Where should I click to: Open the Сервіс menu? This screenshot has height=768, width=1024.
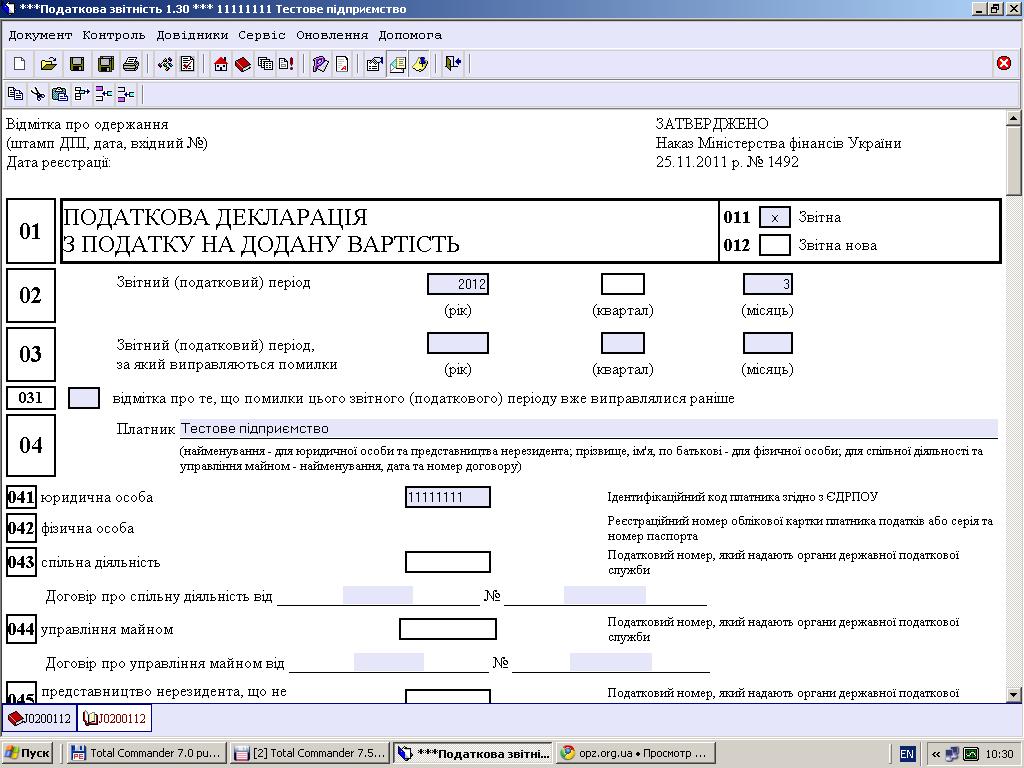click(x=262, y=35)
